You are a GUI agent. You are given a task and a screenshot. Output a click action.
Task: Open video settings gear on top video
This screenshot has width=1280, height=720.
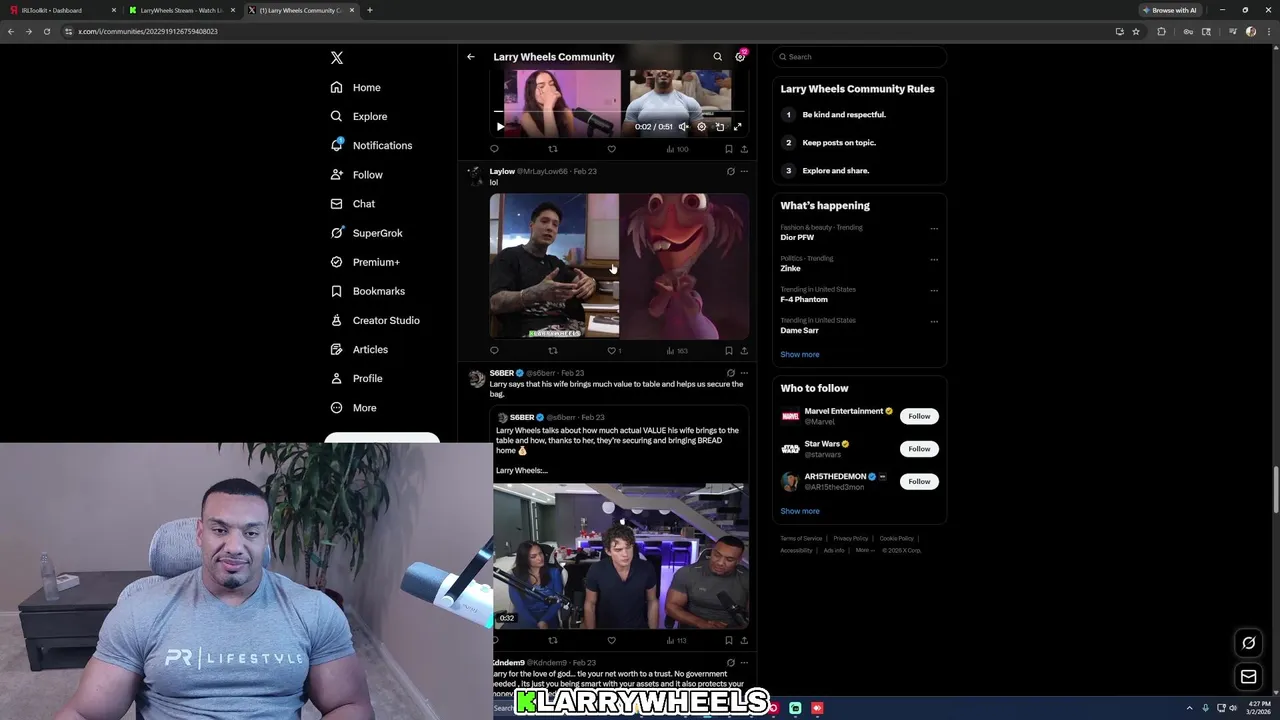pos(701,127)
